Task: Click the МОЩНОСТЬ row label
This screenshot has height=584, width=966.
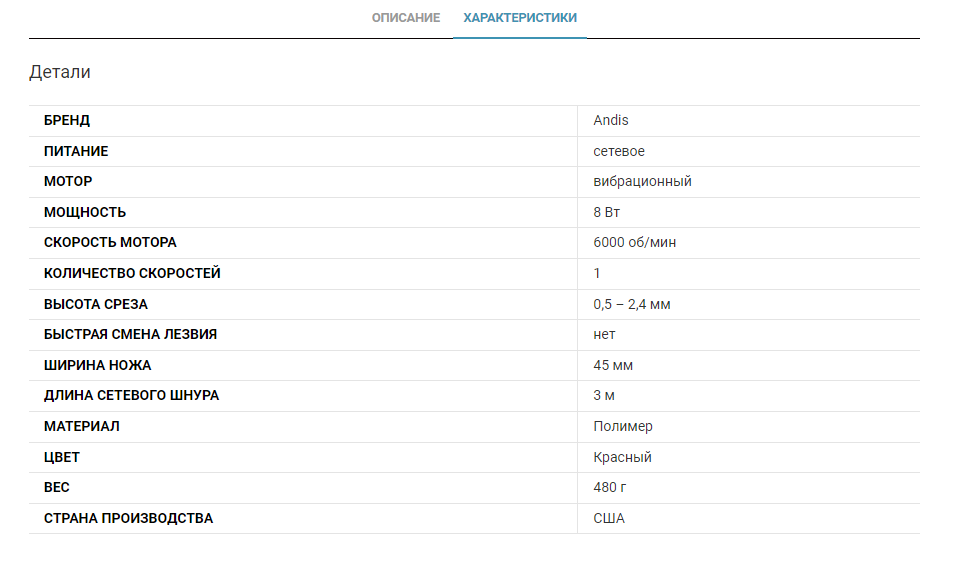Action: (85, 212)
